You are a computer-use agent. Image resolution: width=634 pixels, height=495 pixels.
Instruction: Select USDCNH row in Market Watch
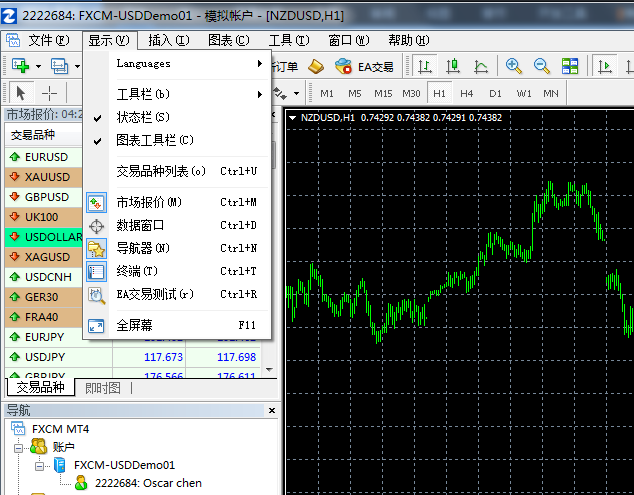[44, 277]
